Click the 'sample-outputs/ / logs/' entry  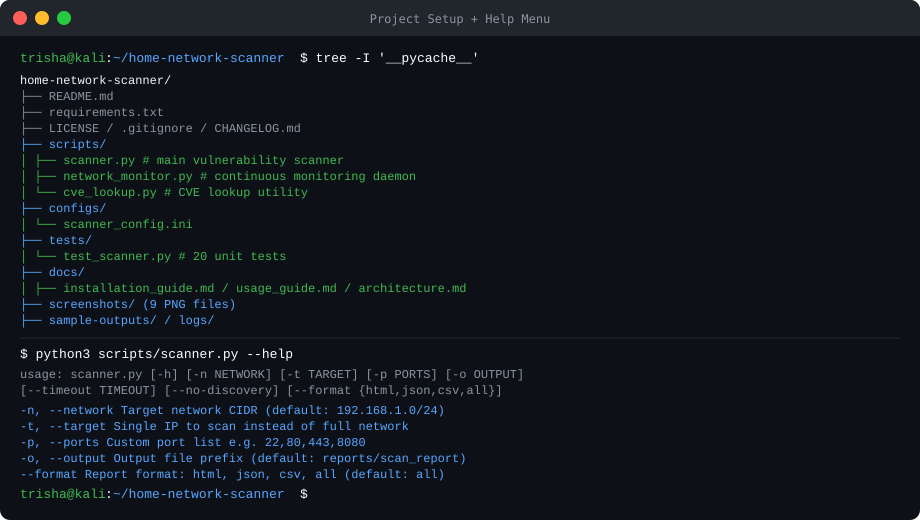tap(131, 320)
